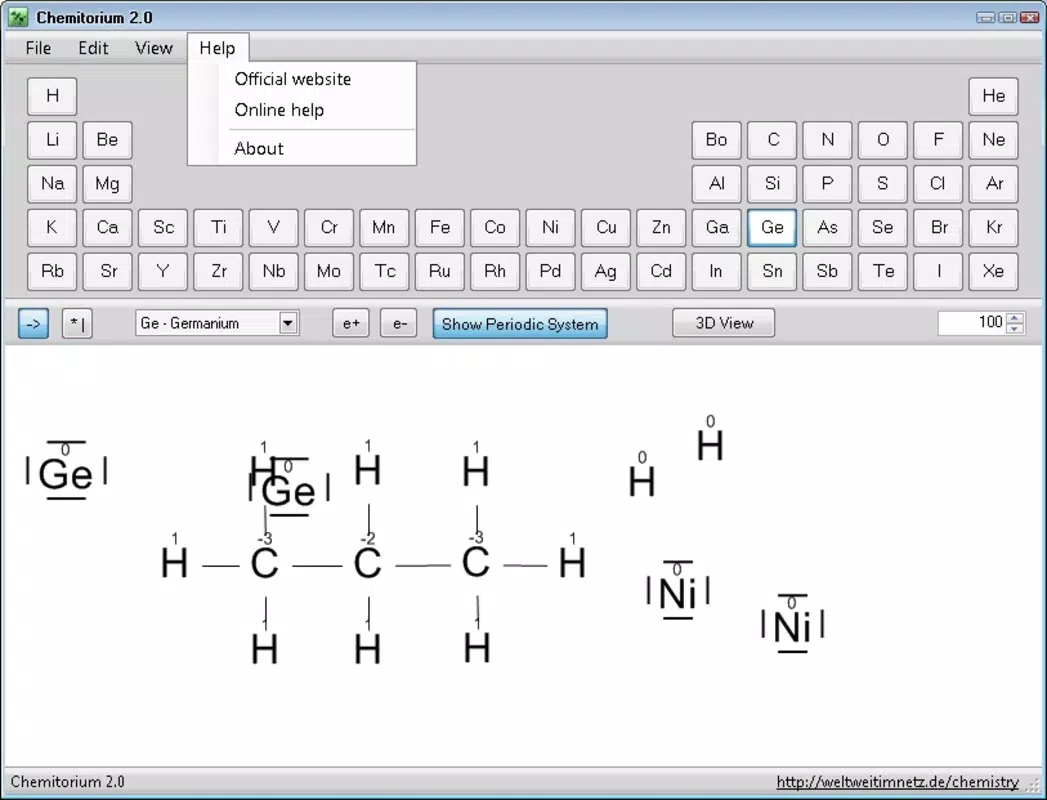
Task: Open weltweitimnetz.de/chemistry link
Action: [897, 782]
